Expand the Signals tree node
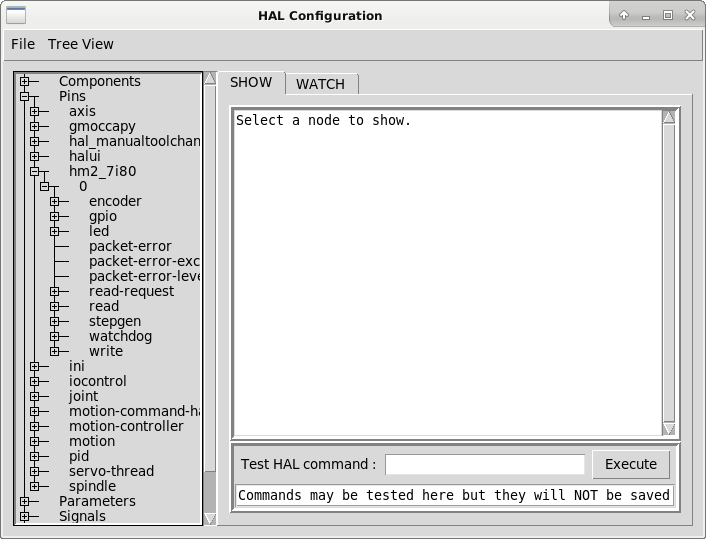706x539 pixels. tap(24, 516)
